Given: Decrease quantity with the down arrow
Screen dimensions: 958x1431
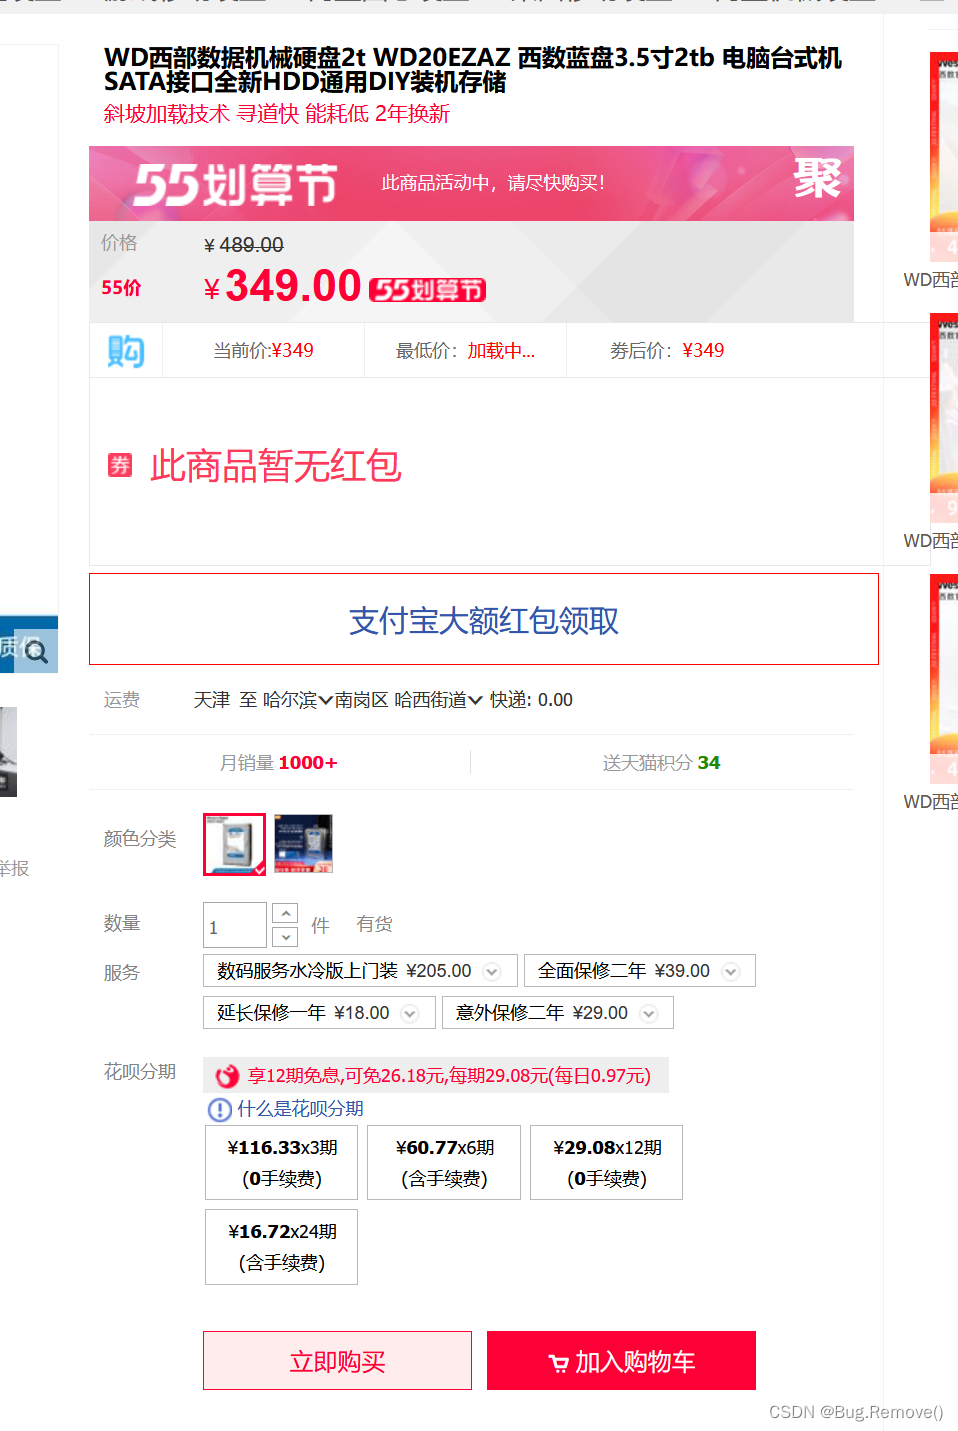Looking at the screenshot, I should click(285, 937).
